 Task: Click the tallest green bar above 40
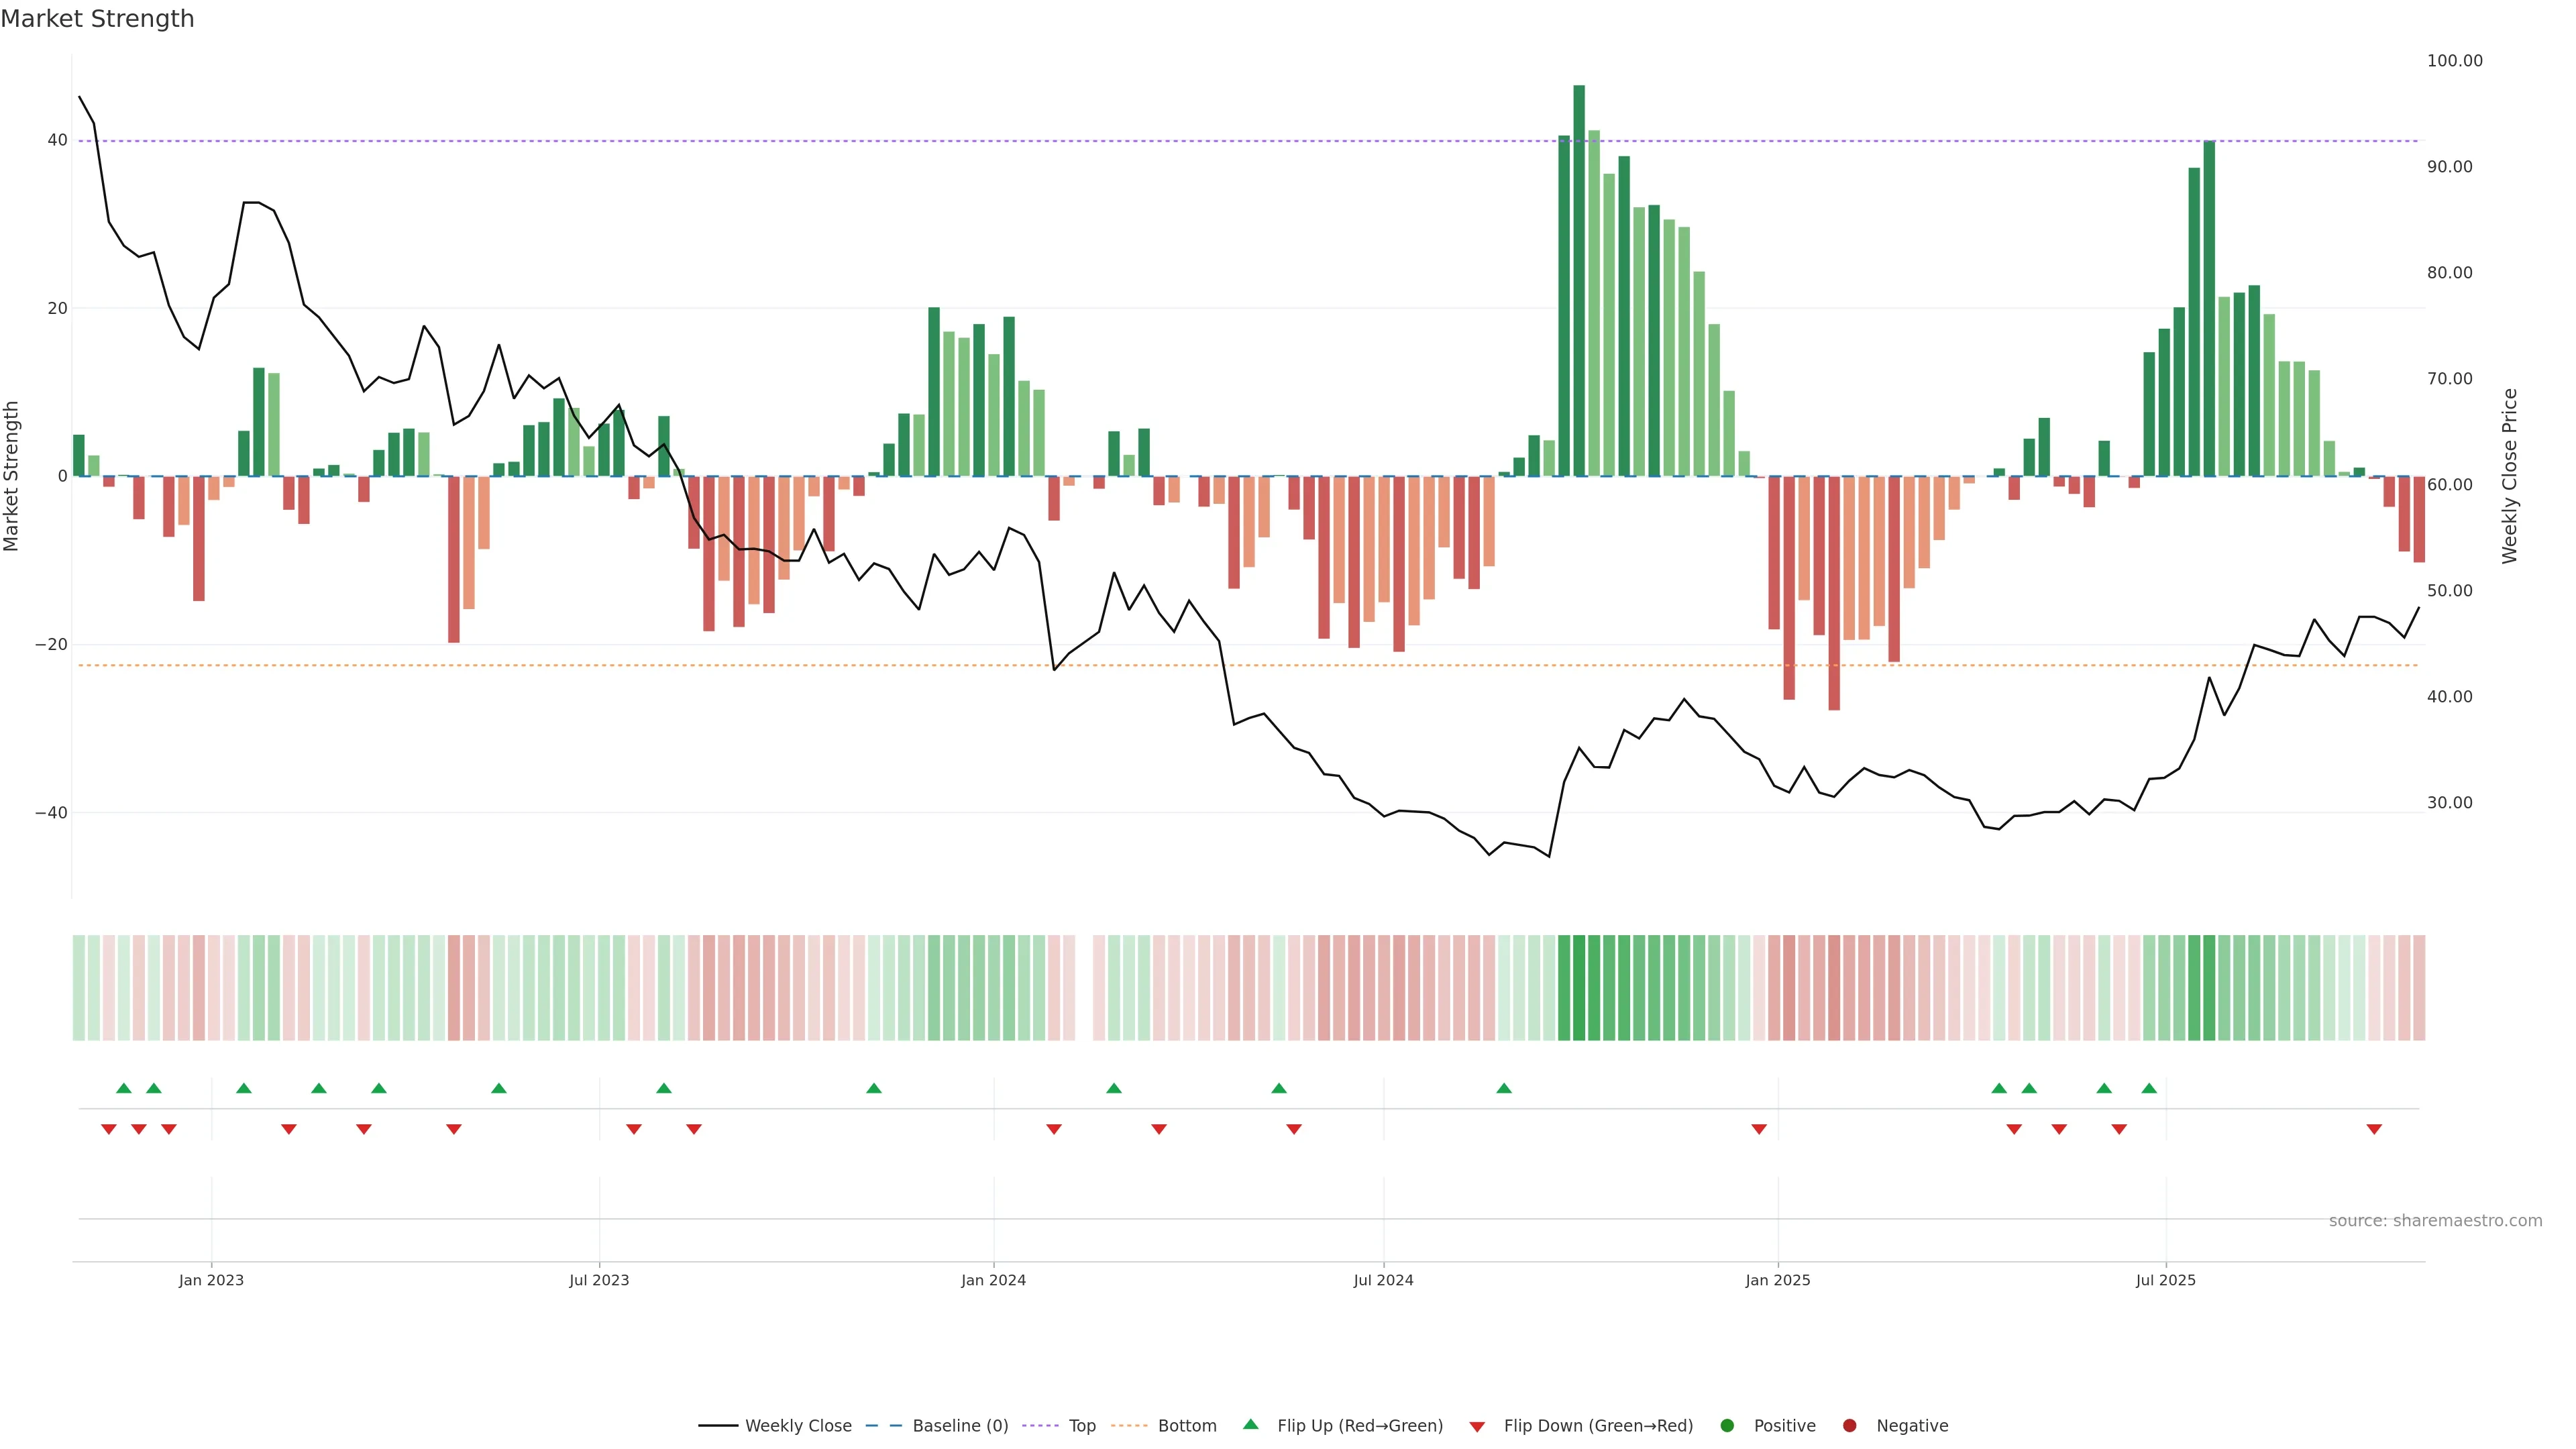tap(1579, 280)
